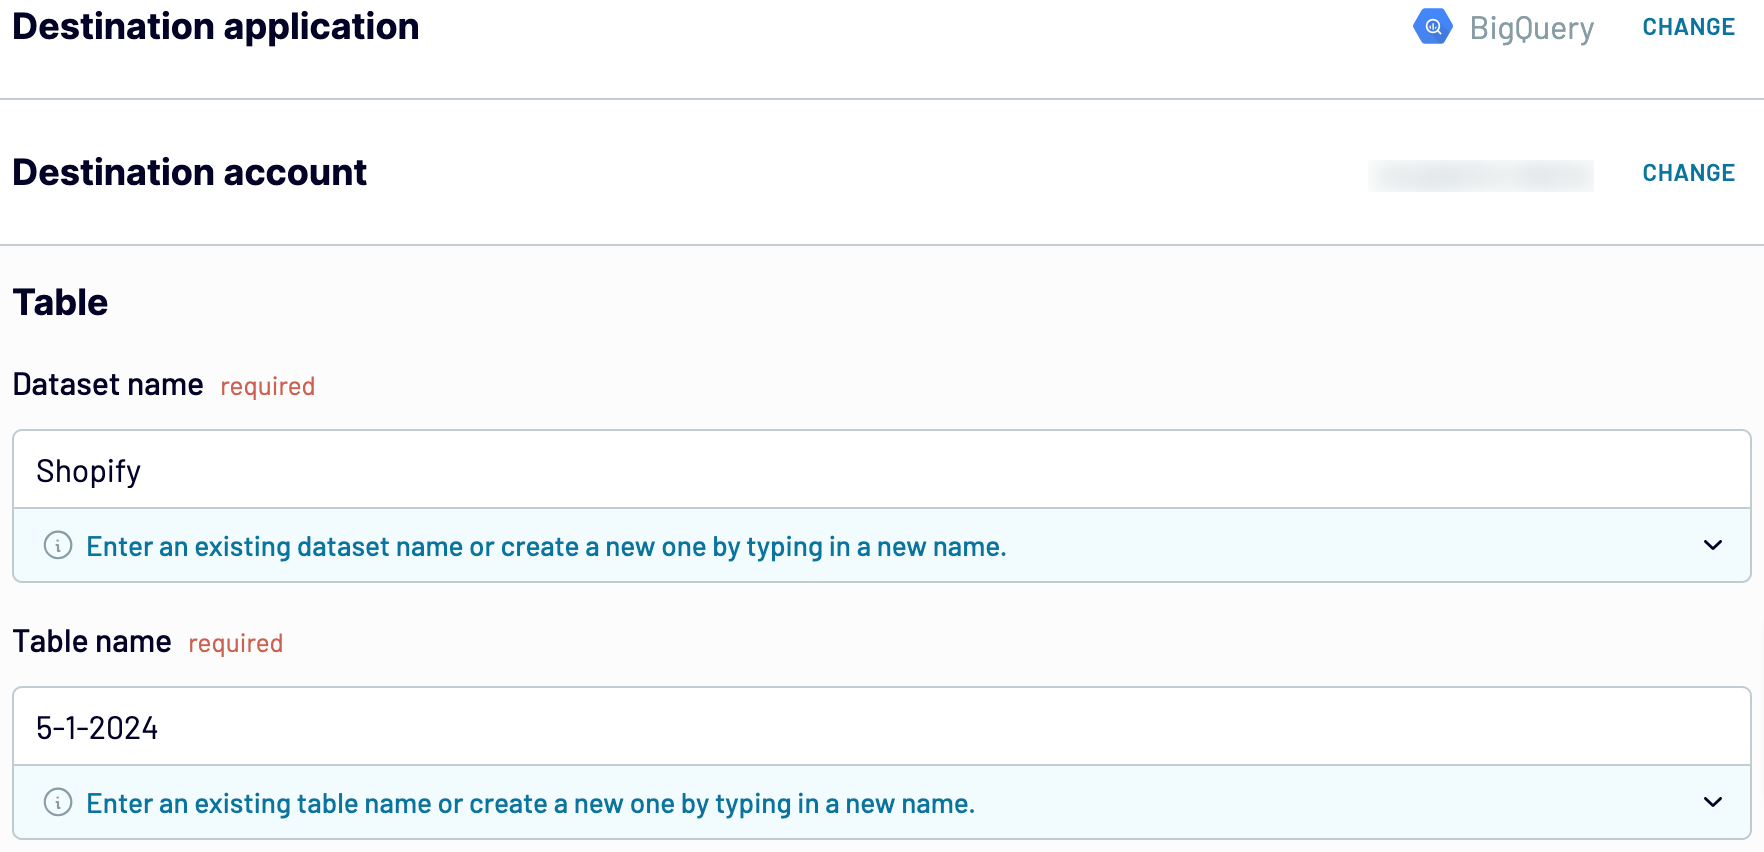Click the blurred destination account value
This screenshot has width=1764, height=852.
click(1480, 175)
